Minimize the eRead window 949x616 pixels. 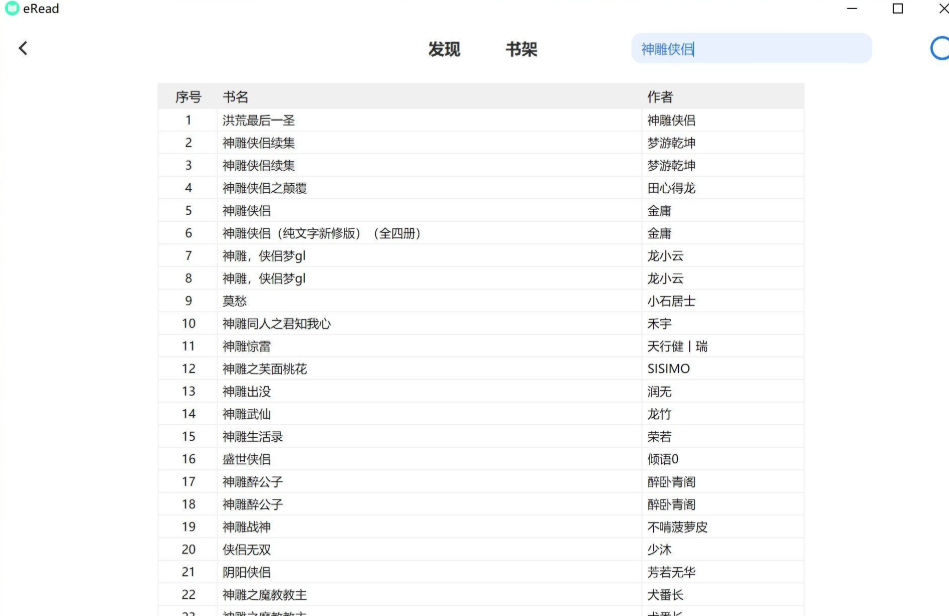point(852,8)
